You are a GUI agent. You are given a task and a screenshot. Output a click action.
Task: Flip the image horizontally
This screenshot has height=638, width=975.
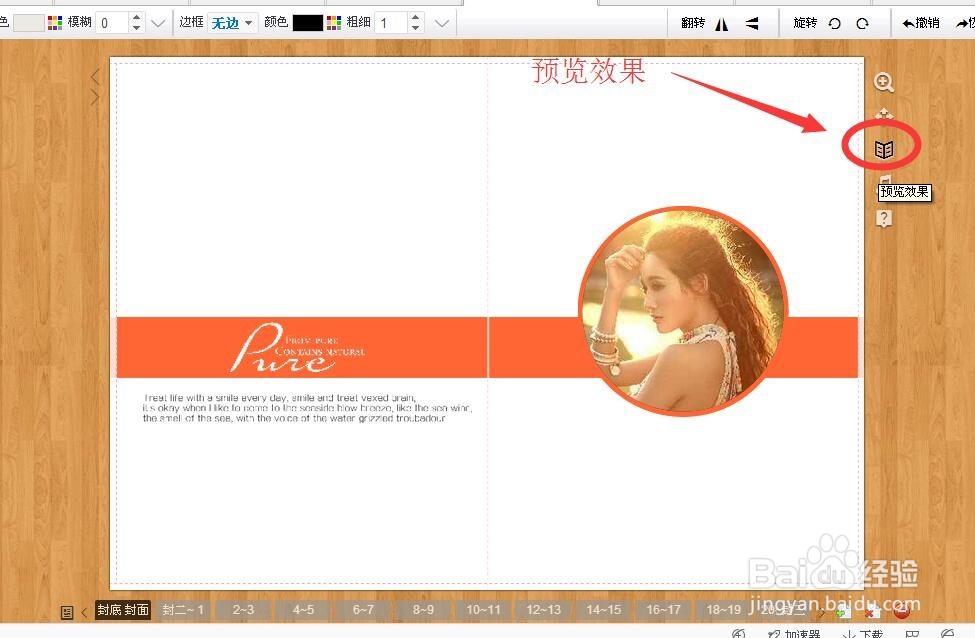tap(723, 22)
